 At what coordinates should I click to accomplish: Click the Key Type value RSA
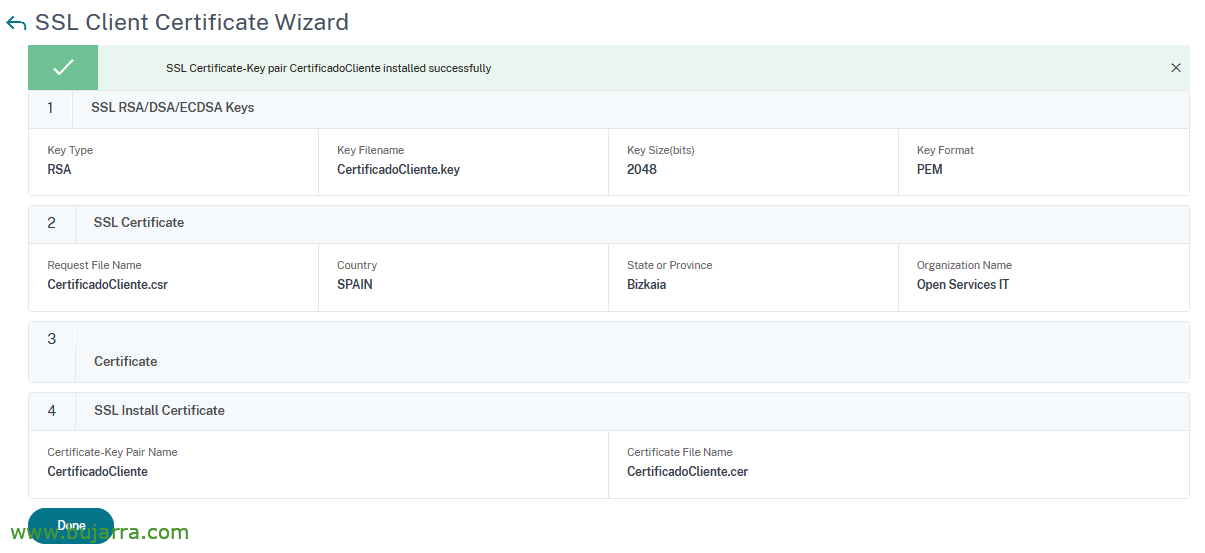(x=59, y=170)
